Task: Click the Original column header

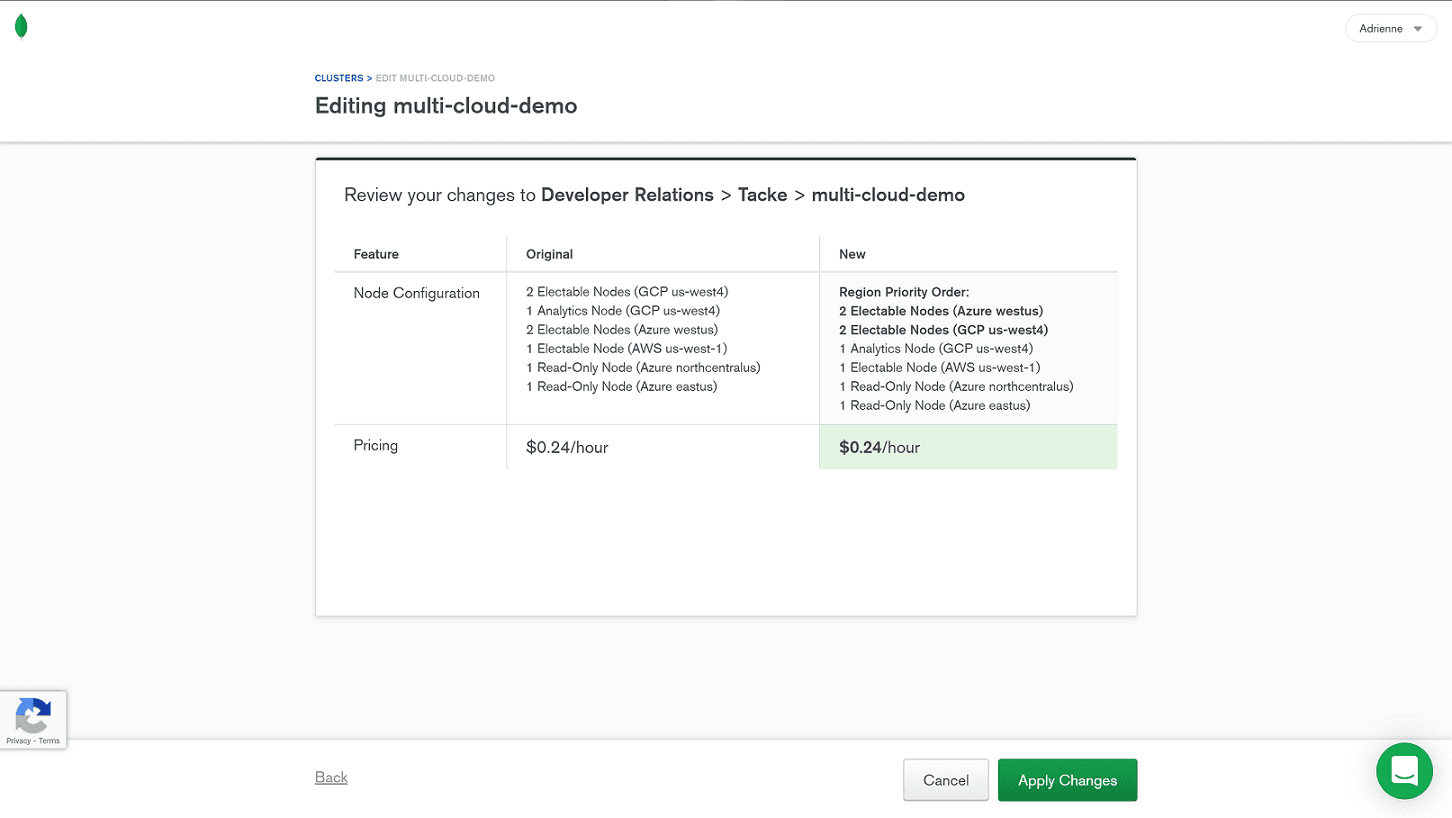Action: [x=549, y=254]
